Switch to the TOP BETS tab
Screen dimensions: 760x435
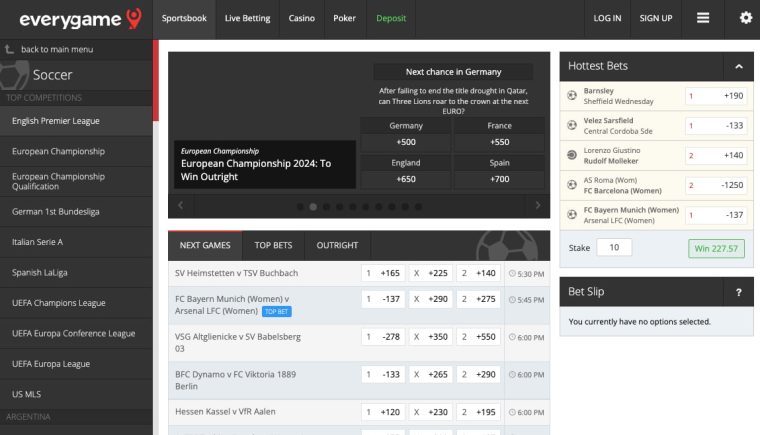click(273, 245)
